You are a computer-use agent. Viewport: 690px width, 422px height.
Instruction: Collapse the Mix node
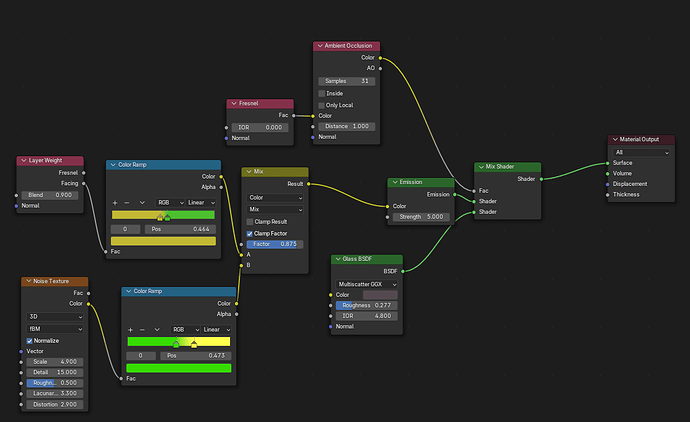(x=249, y=172)
